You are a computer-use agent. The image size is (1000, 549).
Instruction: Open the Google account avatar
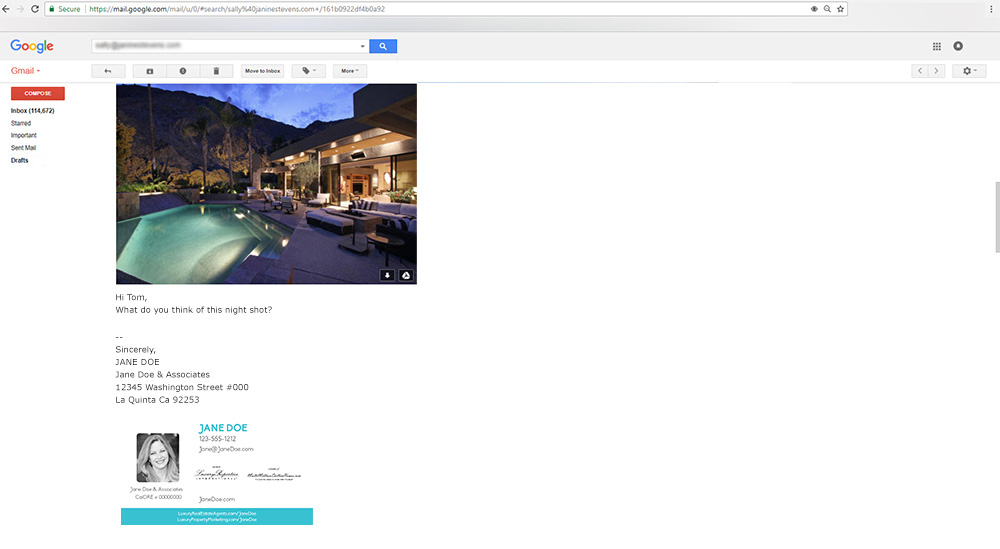(x=958, y=46)
